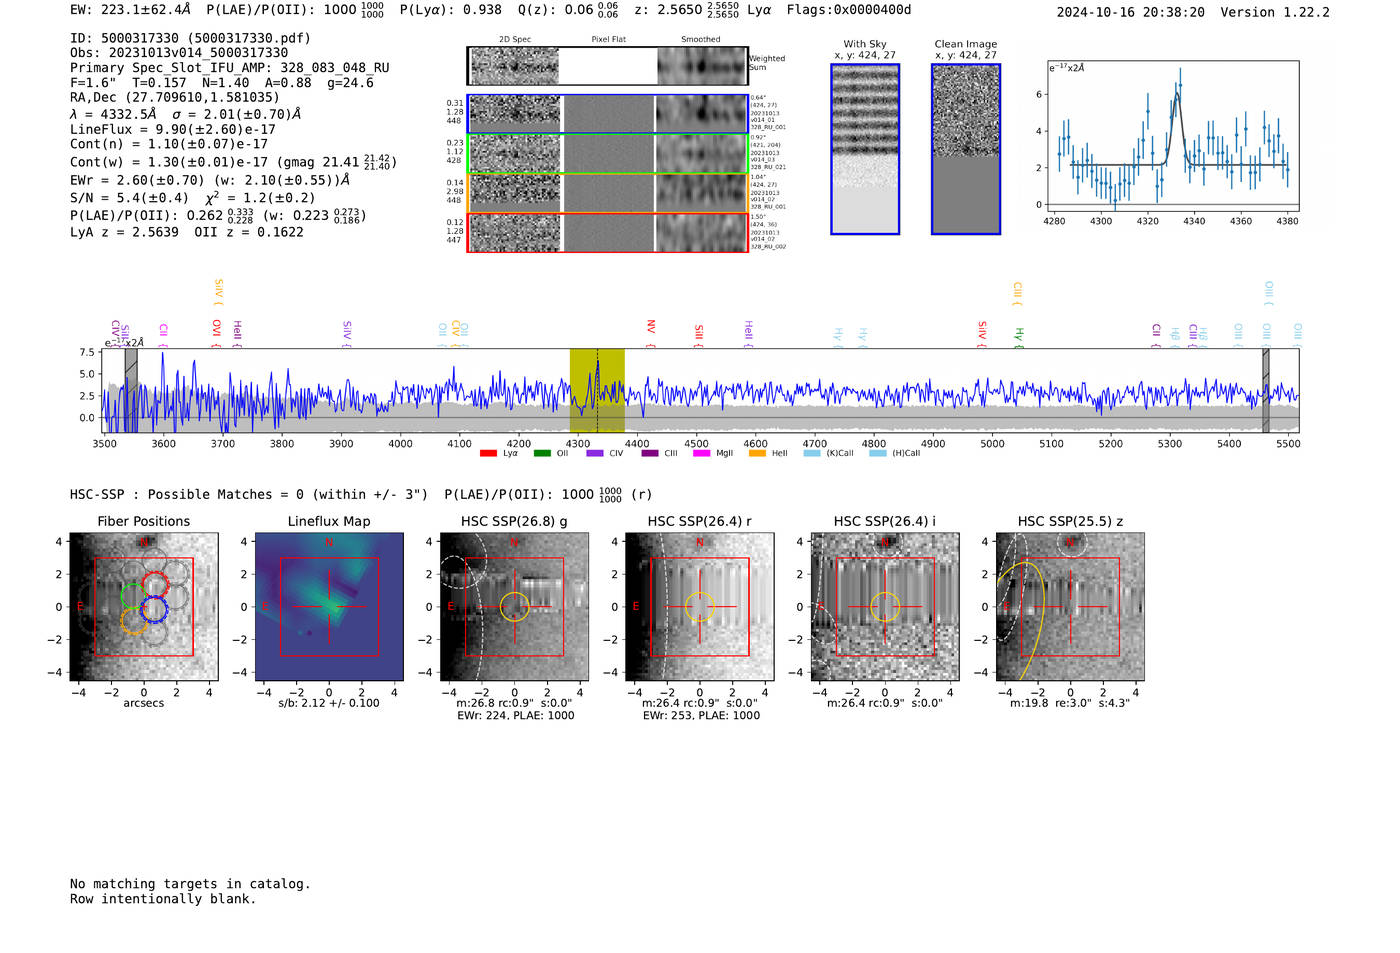This screenshot has height=953, width=1400.
Task: Click the red fiber circle in Fiber Positions
Action: (x=154, y=584)
